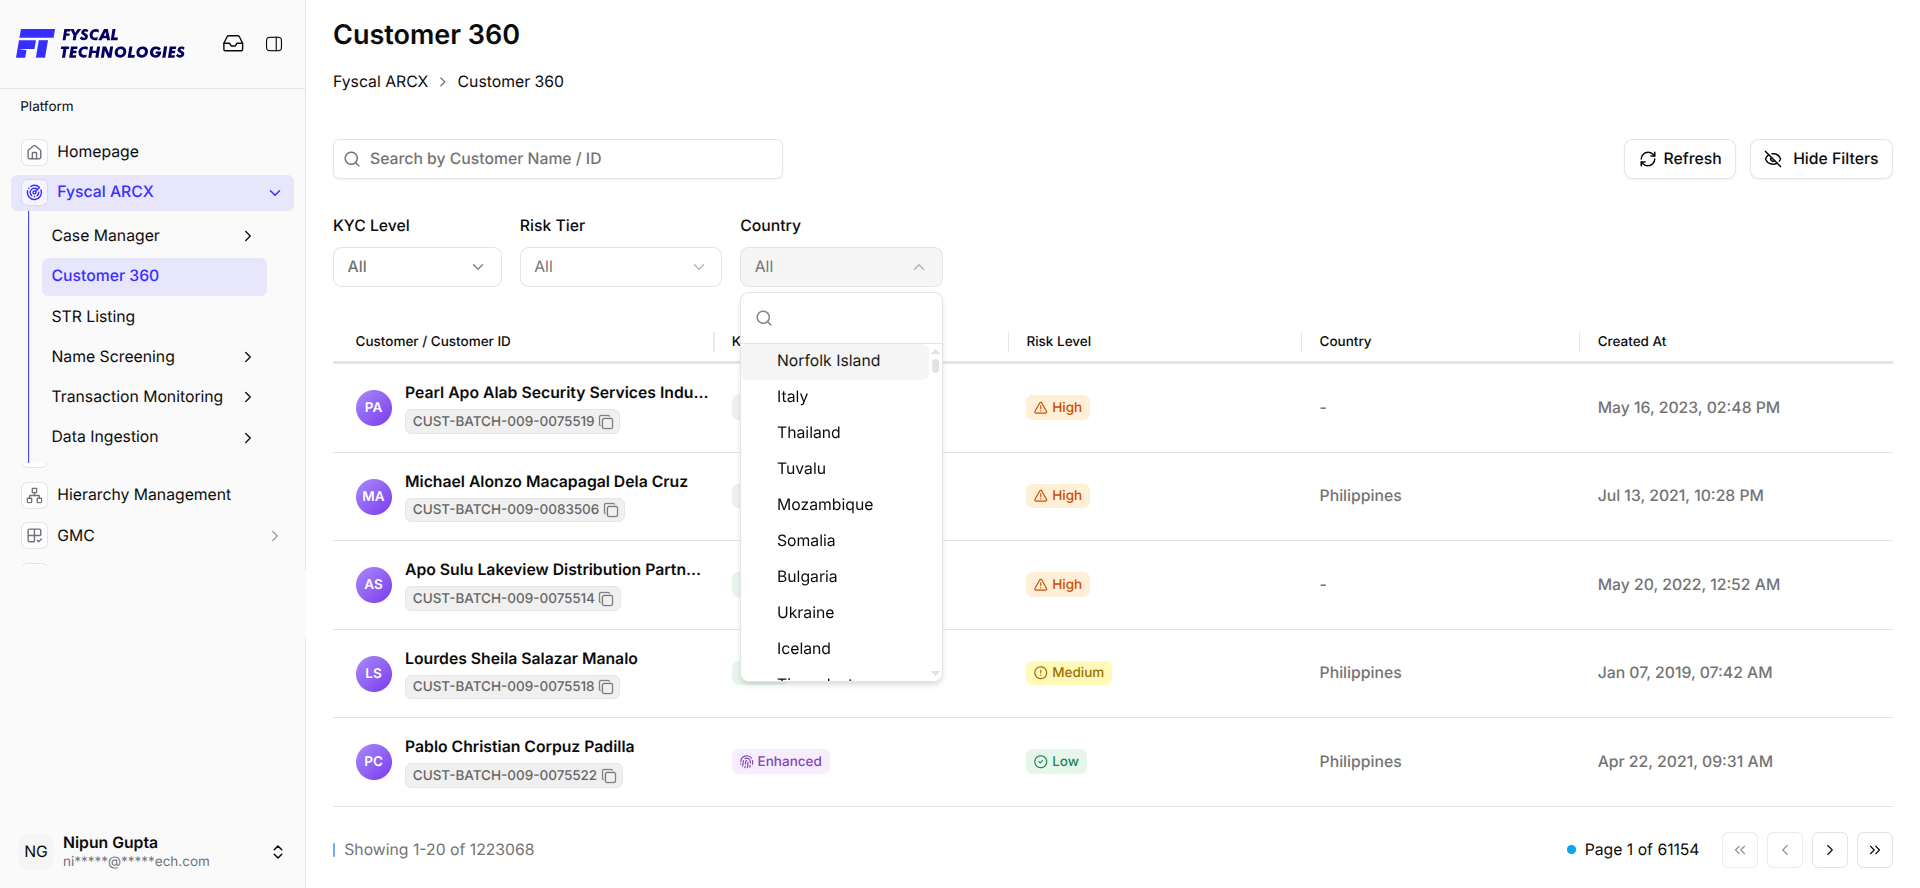Click the Risk Level column header
This screenshot has height=888, width=1920.
[1058, 342]
